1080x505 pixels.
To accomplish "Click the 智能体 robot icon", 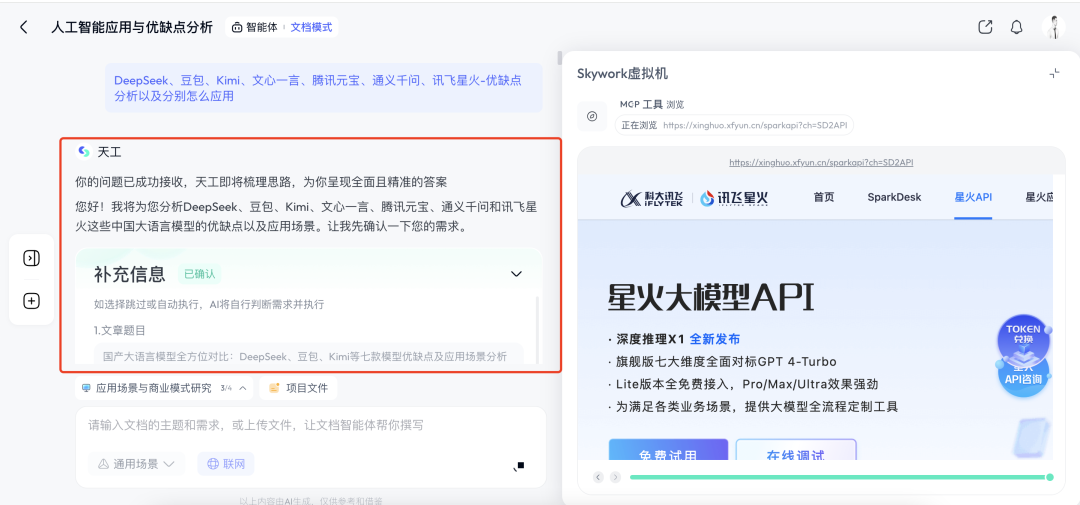I will 237,28.
